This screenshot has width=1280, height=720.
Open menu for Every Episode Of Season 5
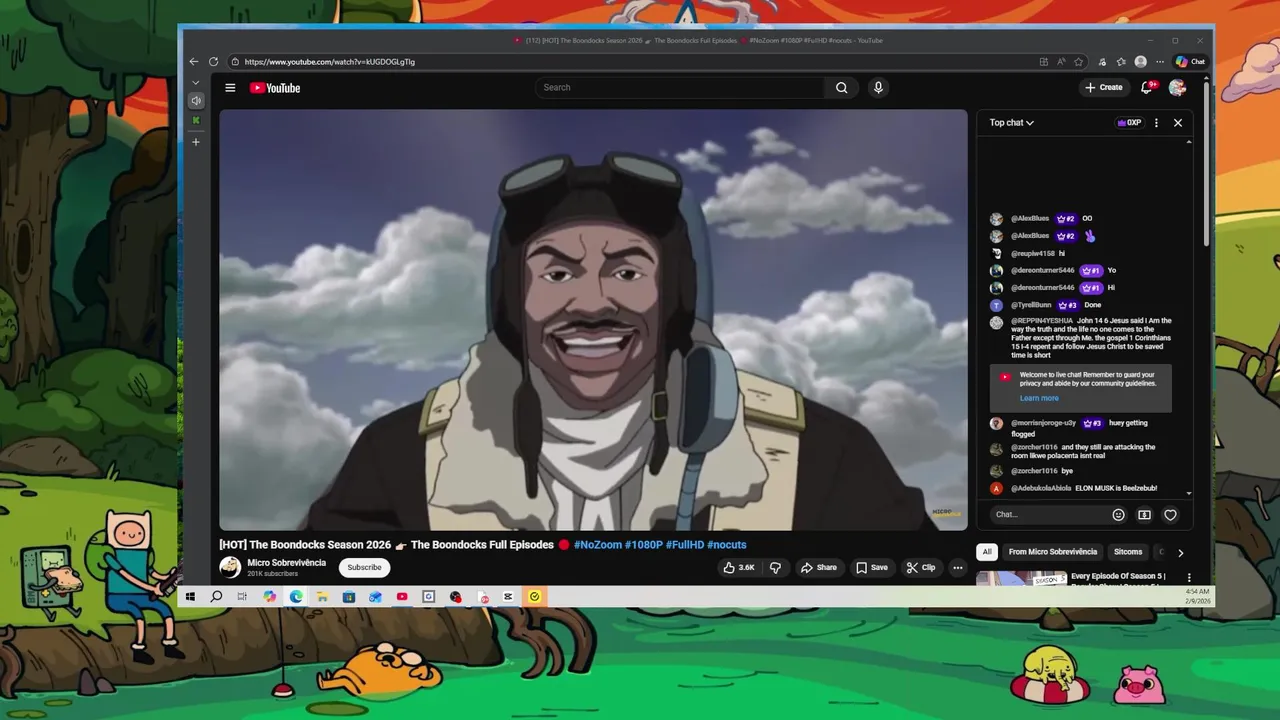click(1189, 578)
